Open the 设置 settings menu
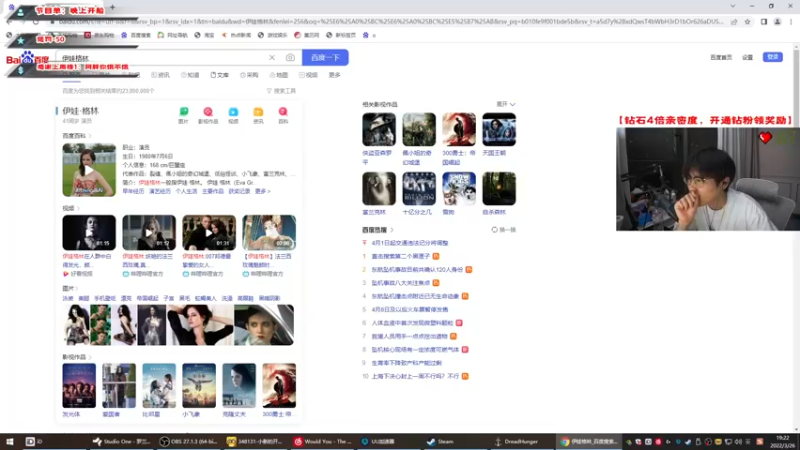Screen dimensions: 800x450 point(747,58)
